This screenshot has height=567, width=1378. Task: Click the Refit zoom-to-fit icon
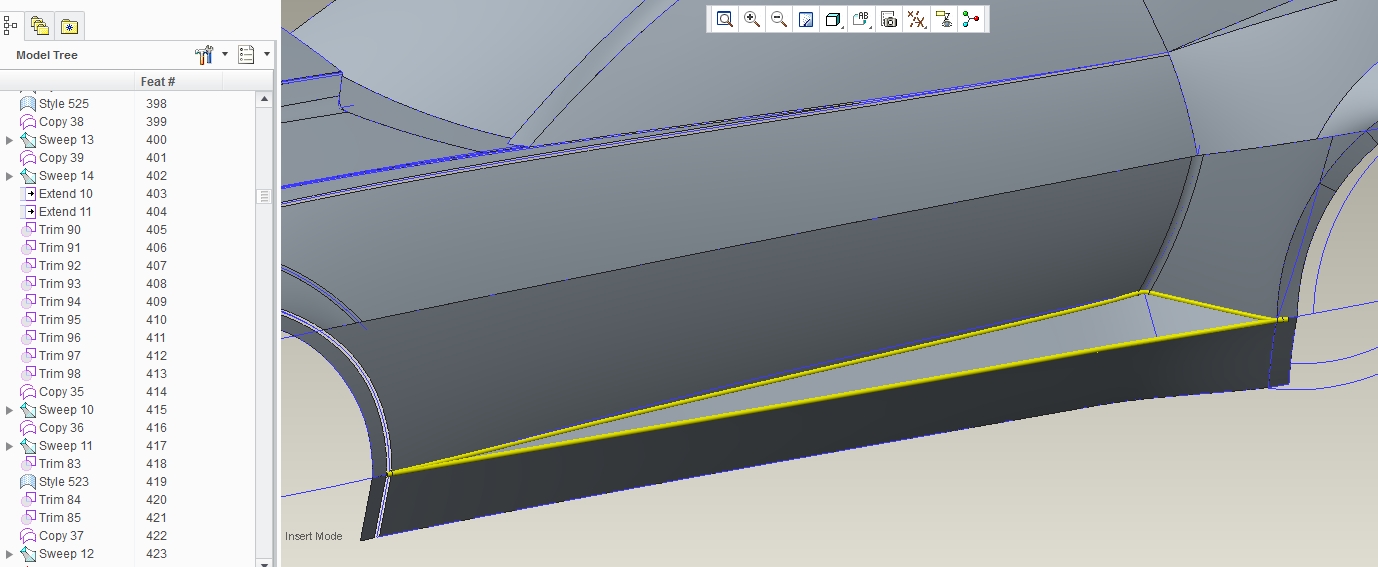(x=725, y=19)
